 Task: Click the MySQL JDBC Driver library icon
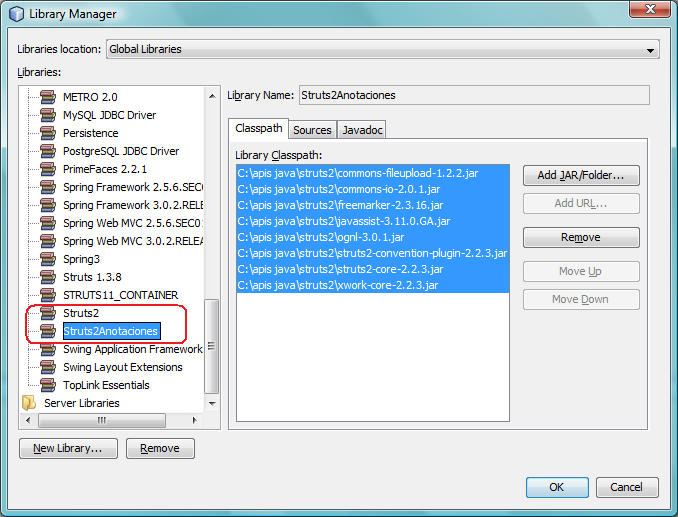click(x=48, y=115)
